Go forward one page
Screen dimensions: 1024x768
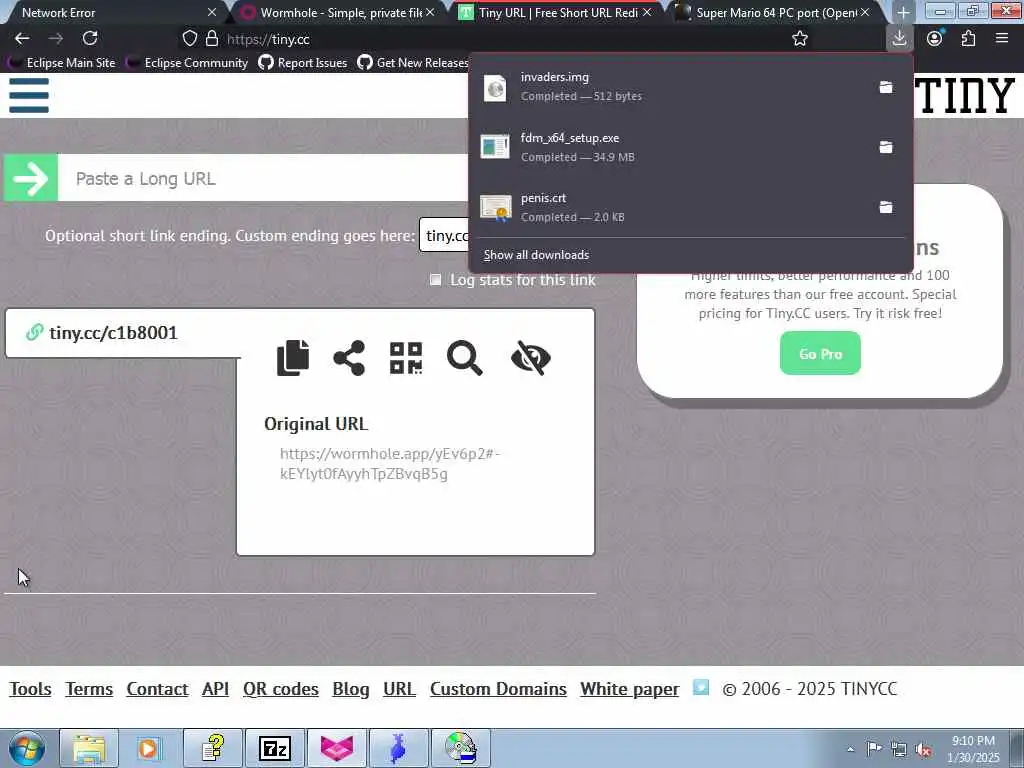point(56,39)
